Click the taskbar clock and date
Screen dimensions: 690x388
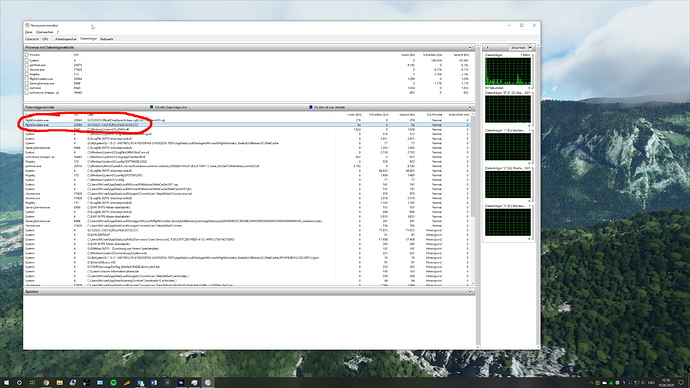point(666,383)
